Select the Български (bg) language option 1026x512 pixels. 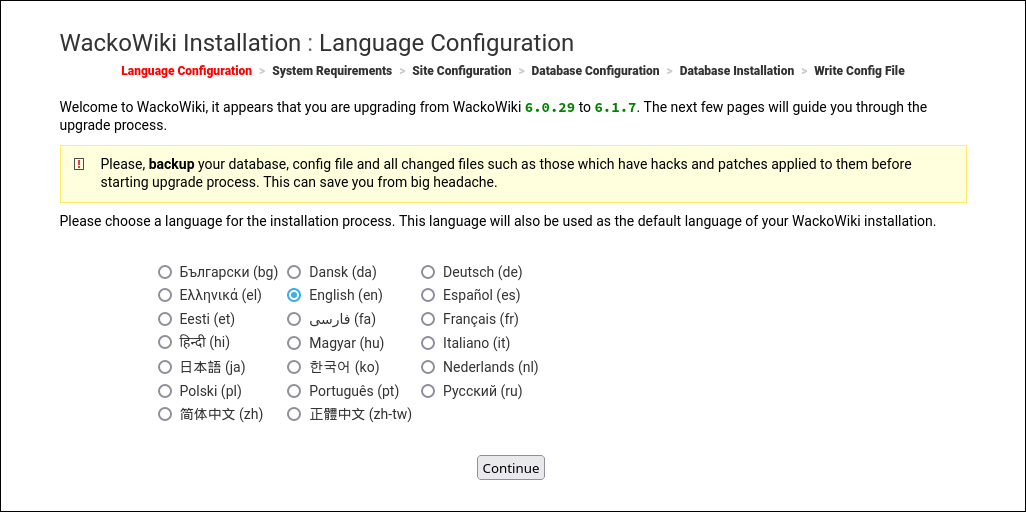(x=165, y=272)
